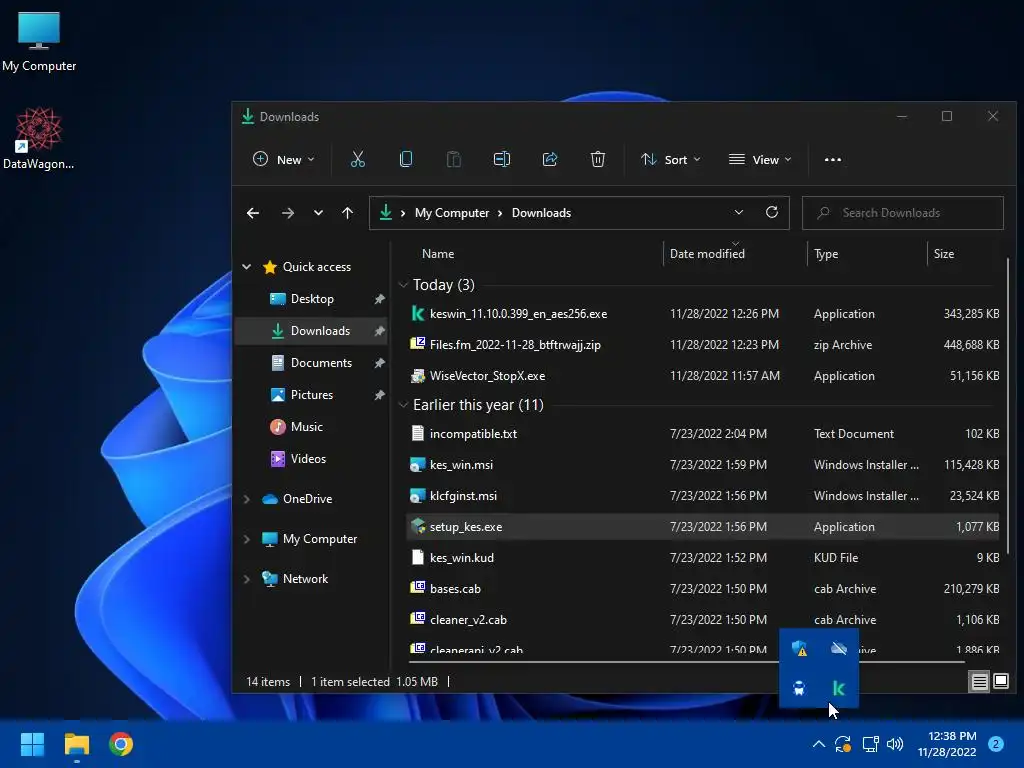Image resolution: width=1024 pixels, height=768 pixels.
Task: Open File Explorer from the taskbar
Action: pyautogui.click(x=76, y=744)
